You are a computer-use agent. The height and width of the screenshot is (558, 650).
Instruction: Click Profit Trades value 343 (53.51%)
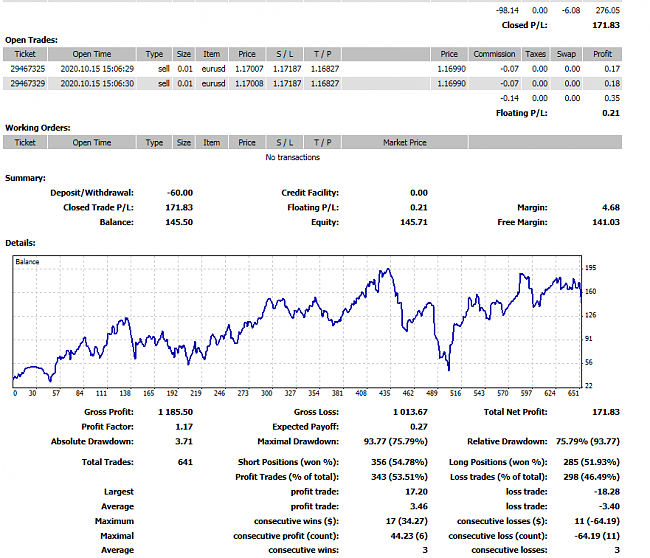[x=399, y=477]
